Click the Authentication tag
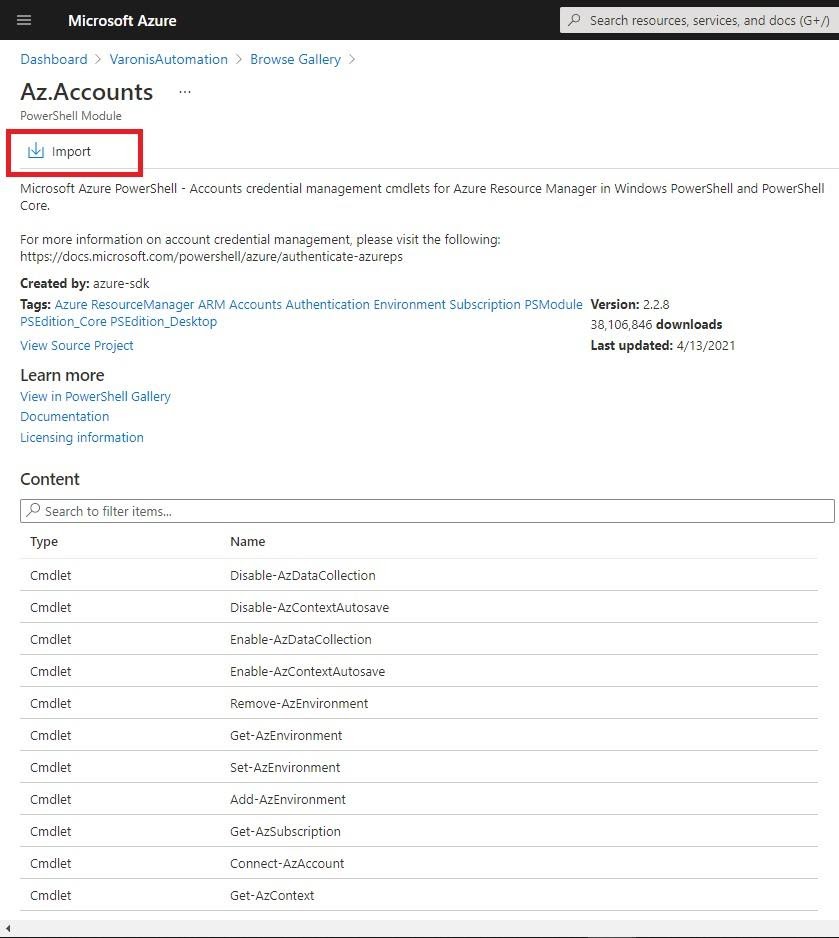 pos(328,304)
